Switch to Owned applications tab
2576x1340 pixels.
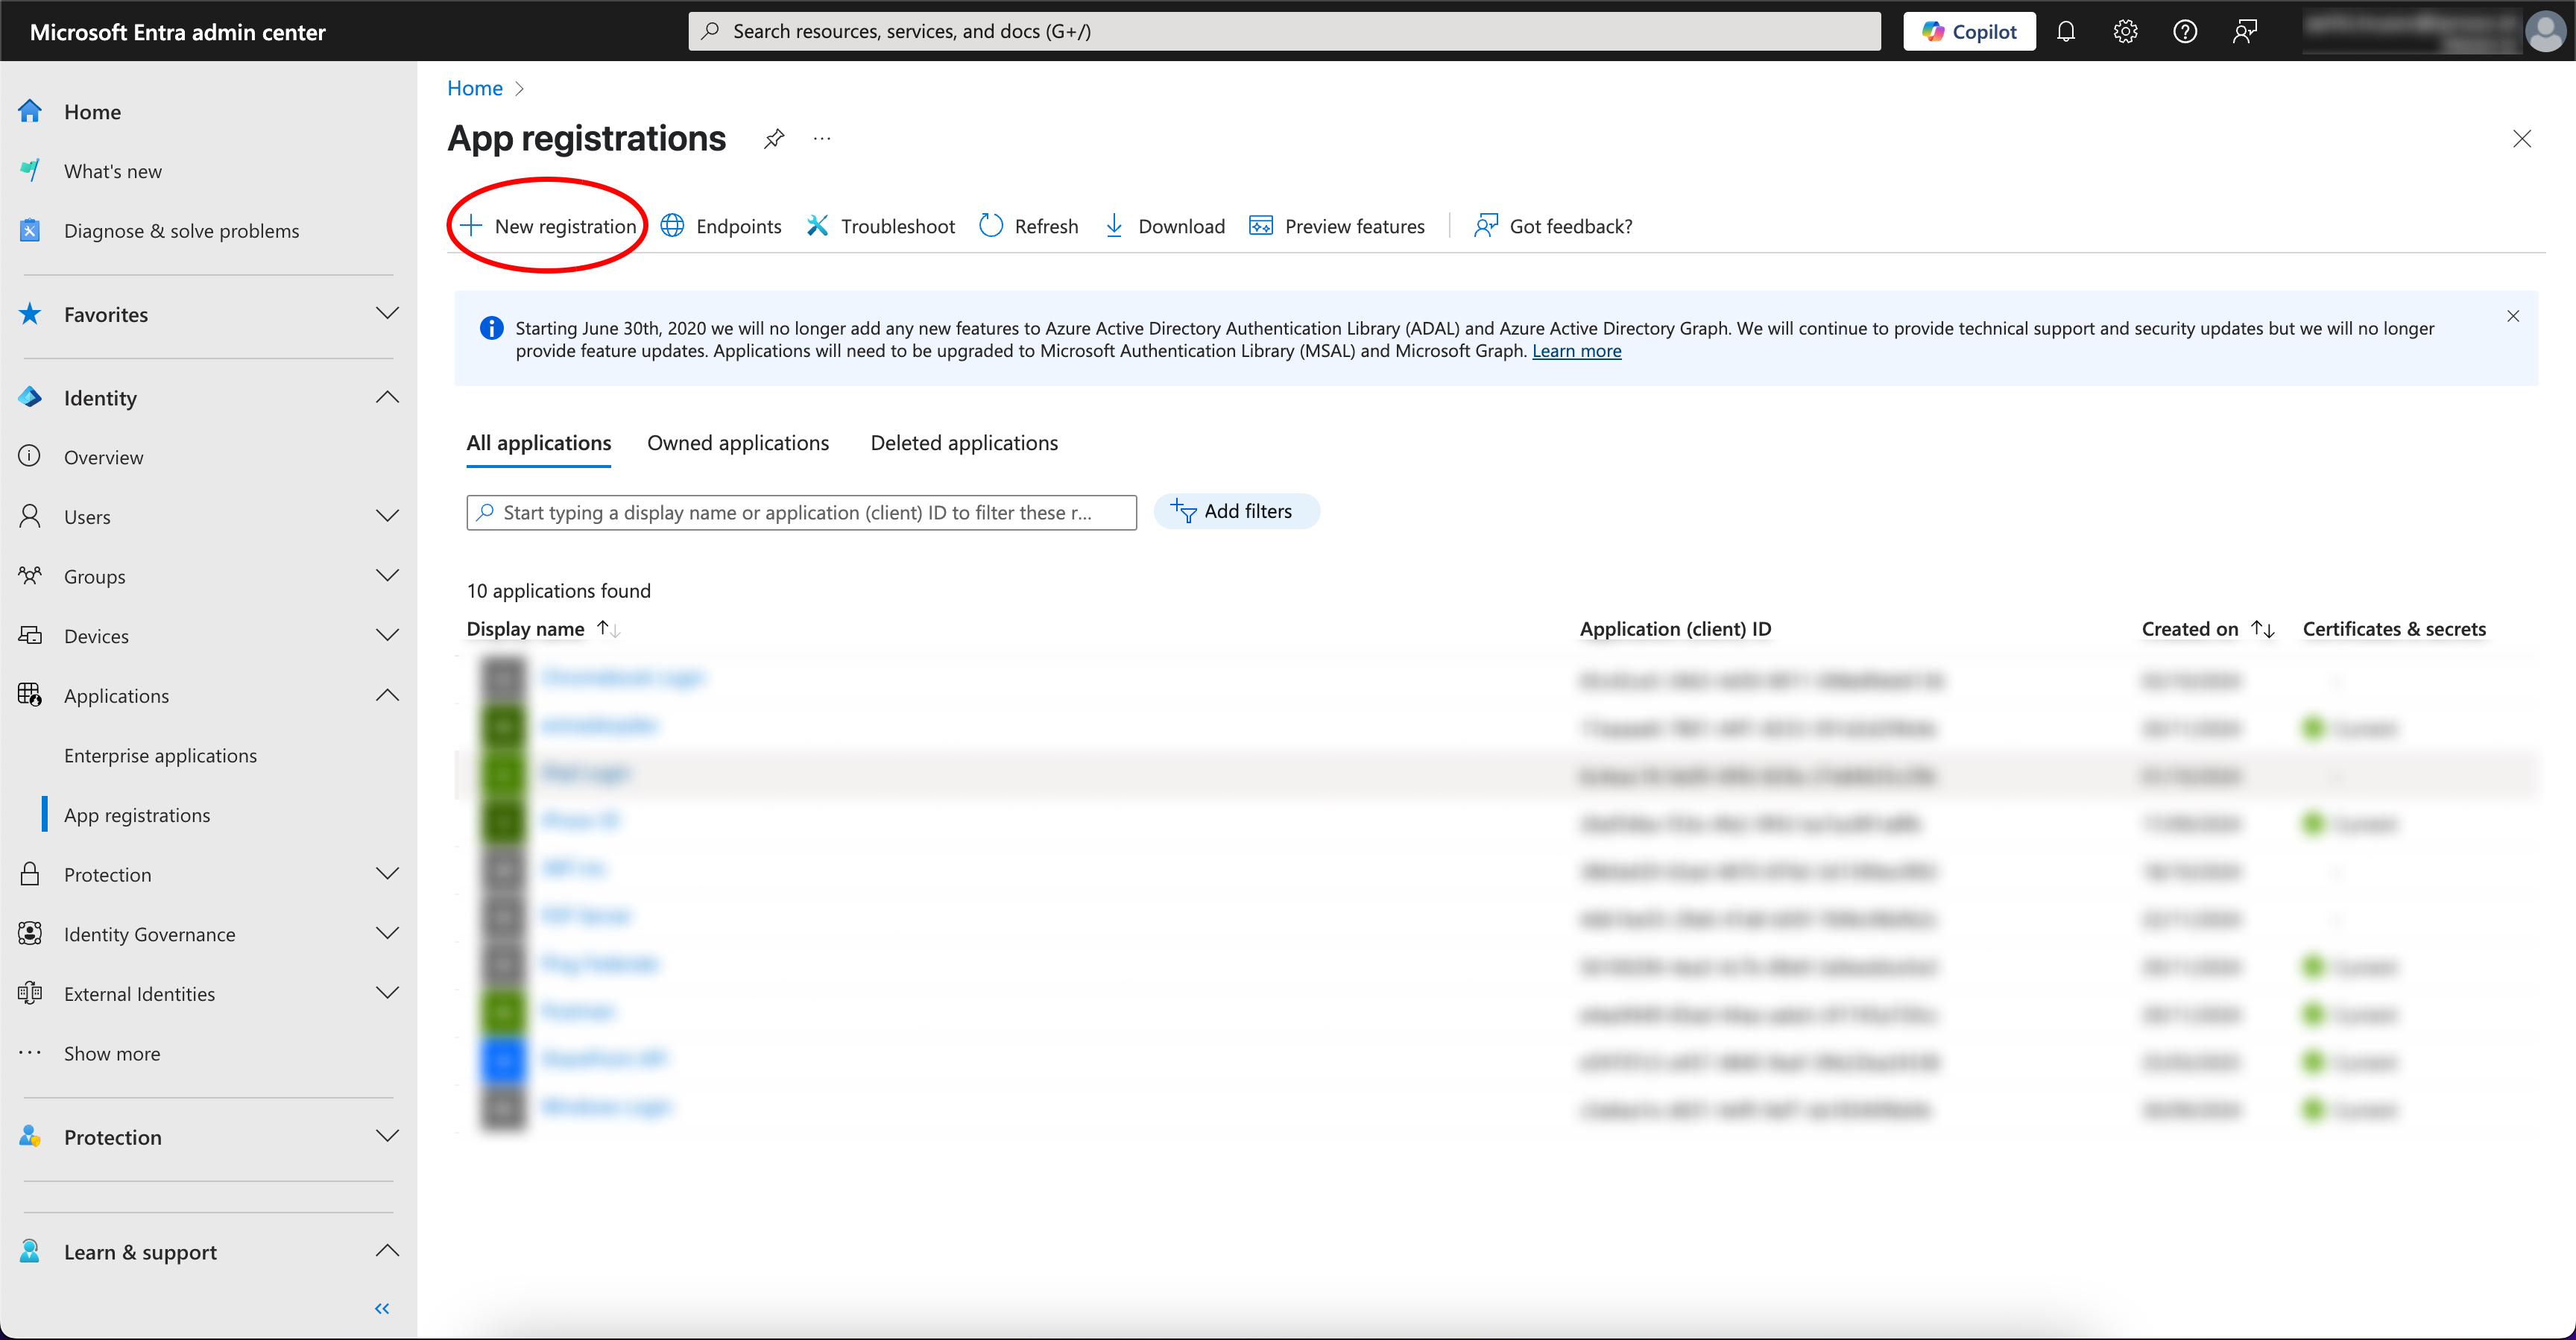[x=738, y=443]
